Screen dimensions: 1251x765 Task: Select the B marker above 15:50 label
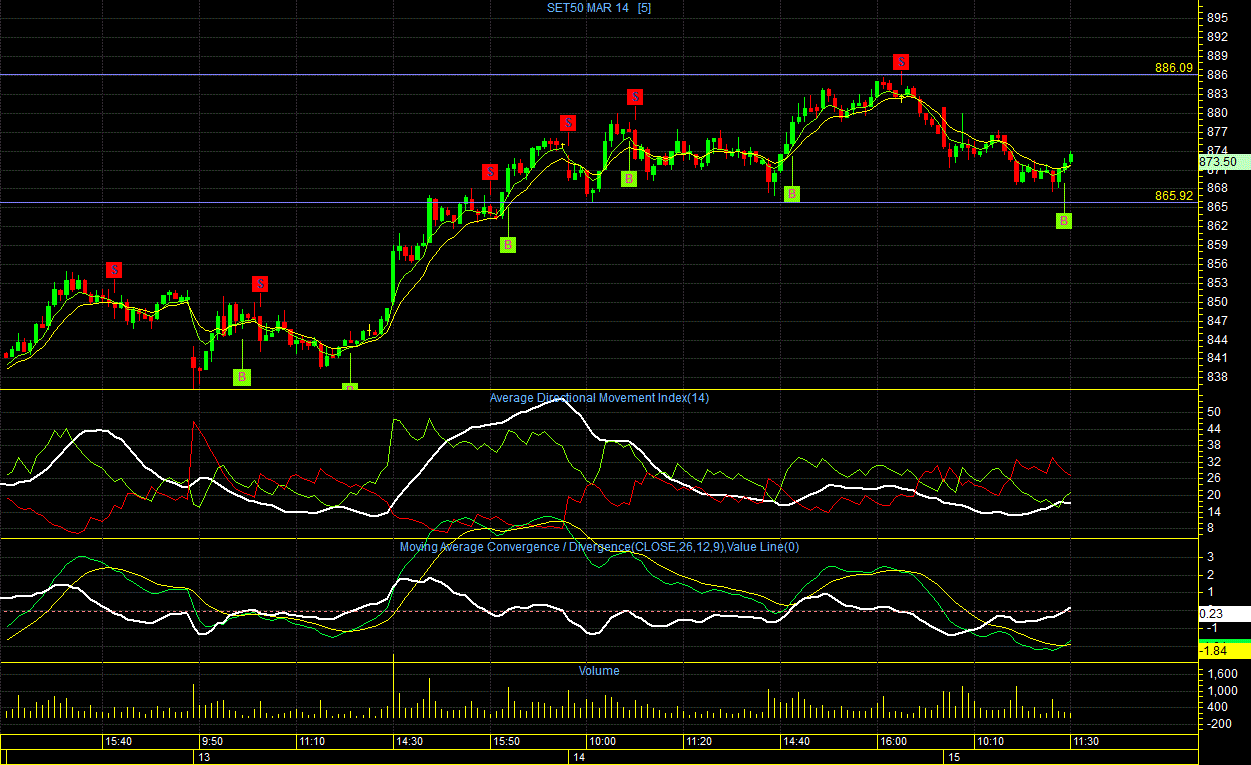coord(508,244)
